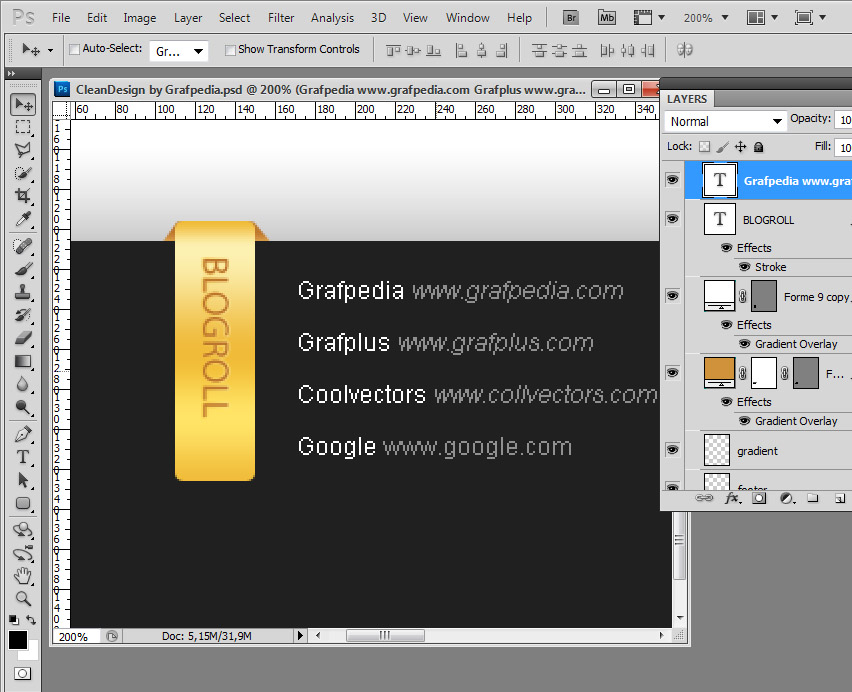Hide the Forme 9 copy layer
The width and height of the screenshot is (852, 692).
(x=673, y=296)
